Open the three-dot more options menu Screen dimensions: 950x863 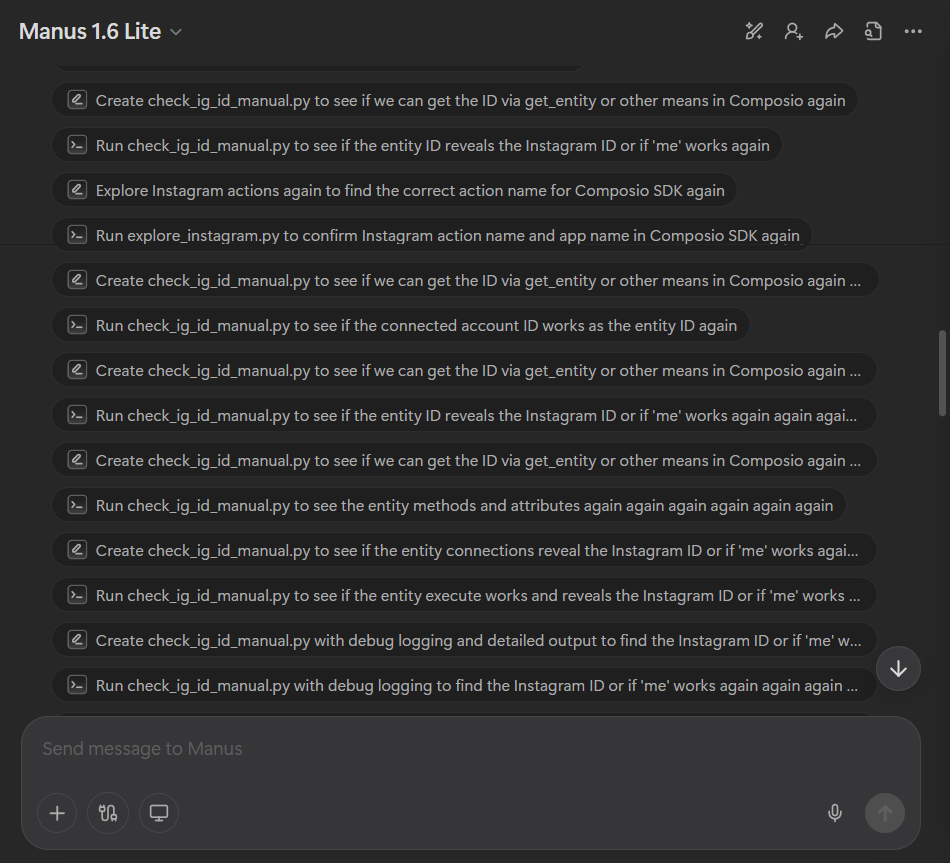click(913, 31)
